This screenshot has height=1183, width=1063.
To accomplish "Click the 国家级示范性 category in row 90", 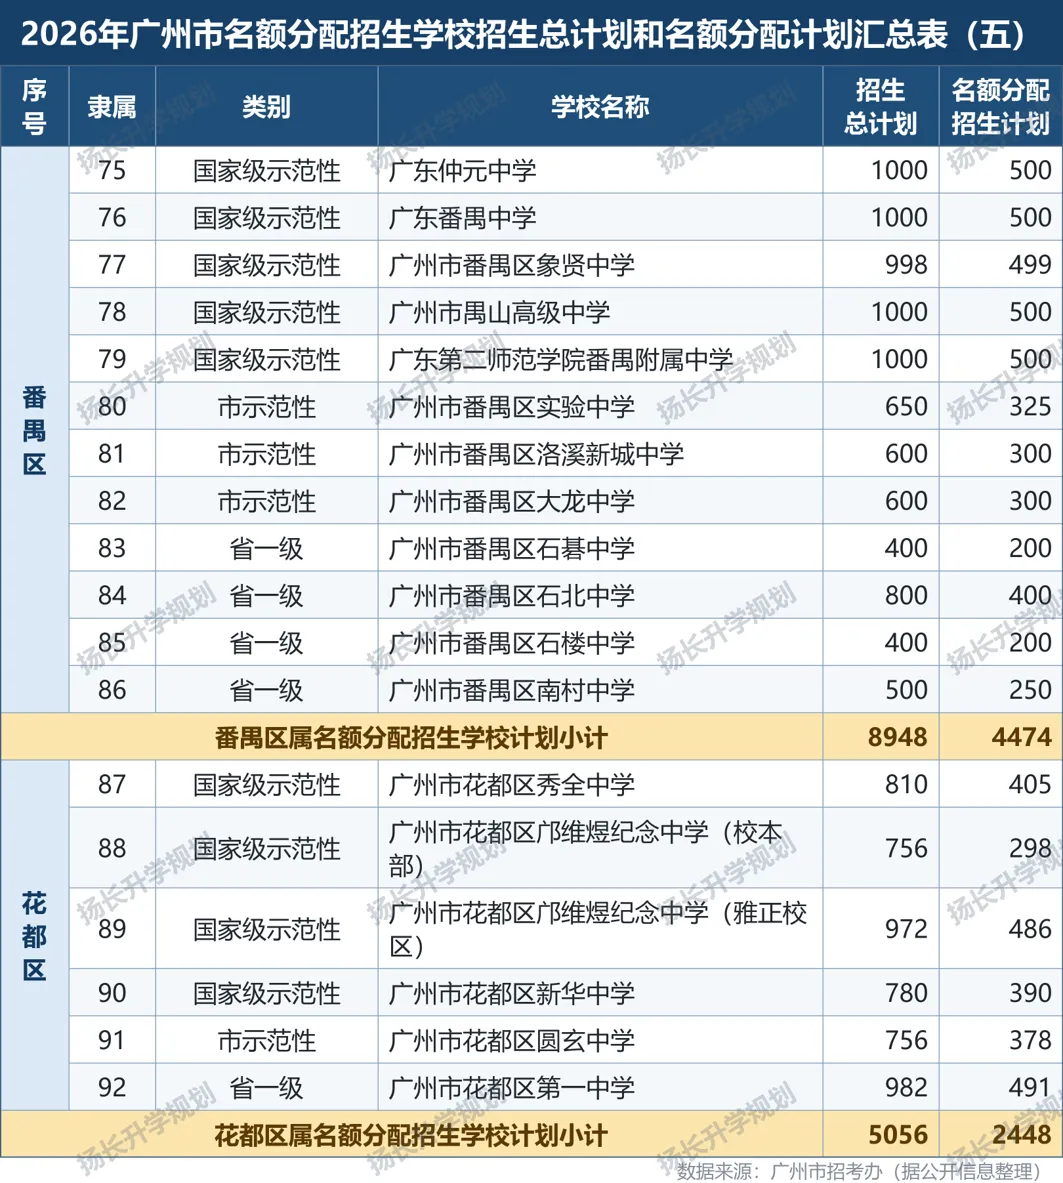I will pos(266,993).
